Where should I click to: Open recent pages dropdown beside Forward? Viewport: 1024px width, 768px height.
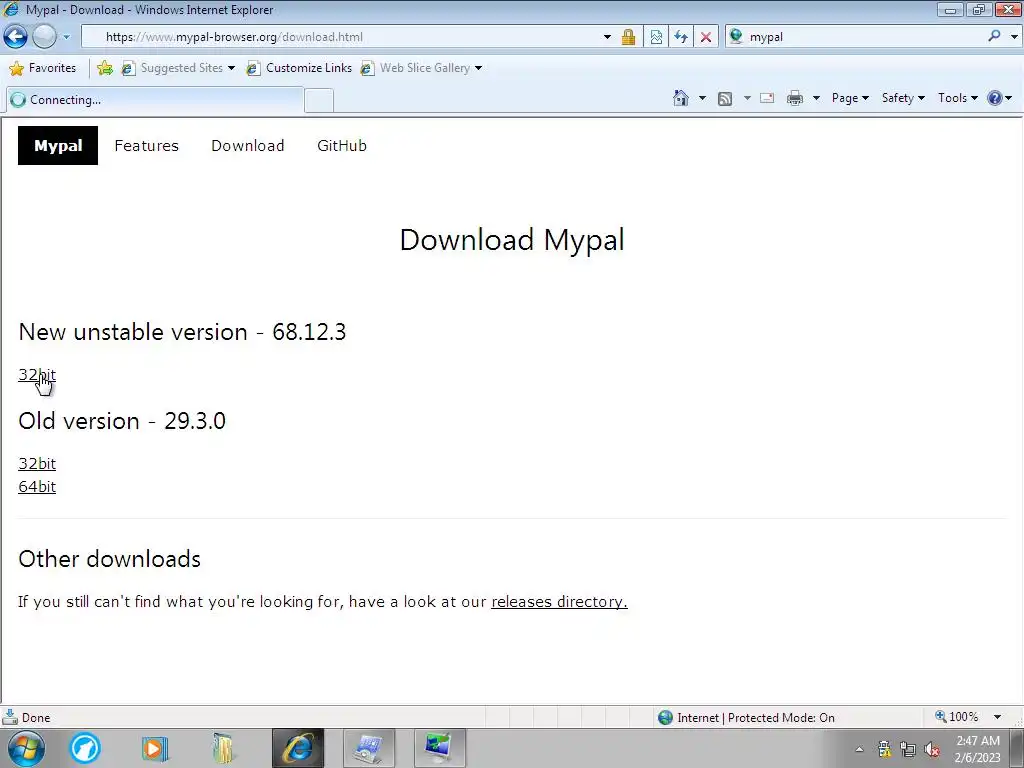coord(66,37)
